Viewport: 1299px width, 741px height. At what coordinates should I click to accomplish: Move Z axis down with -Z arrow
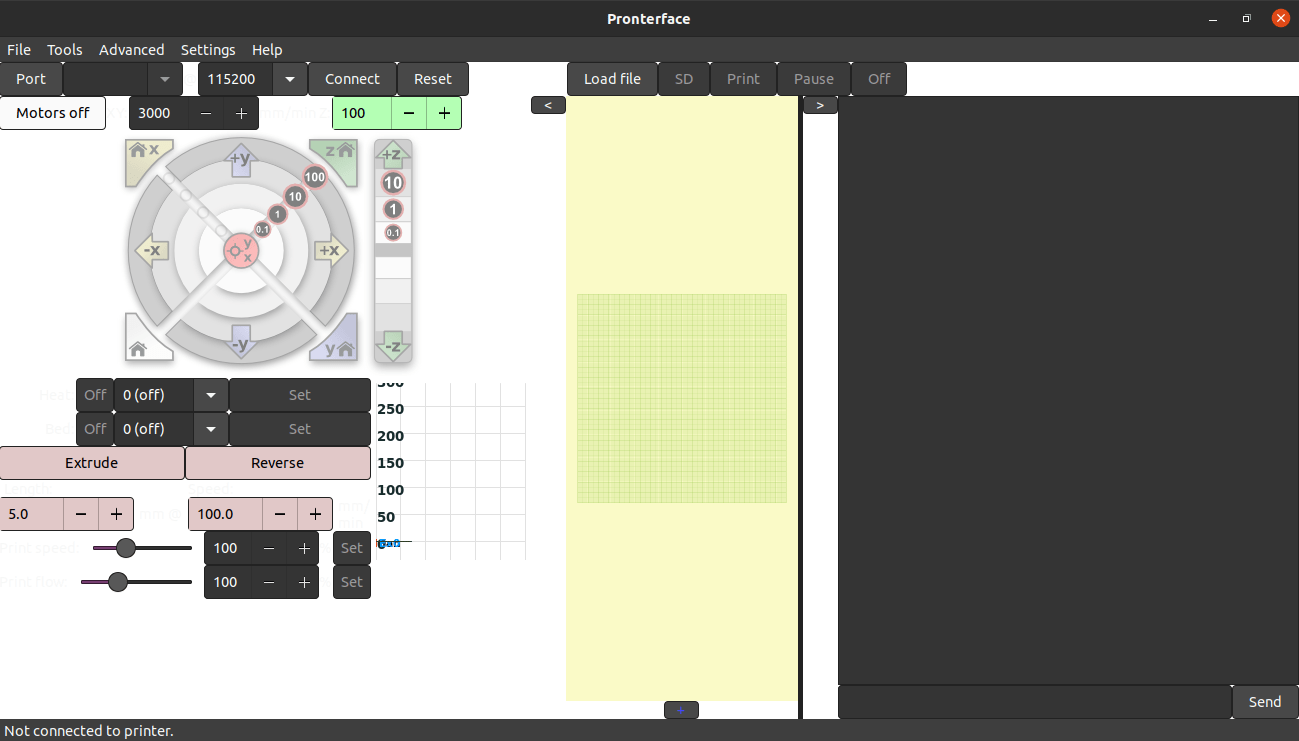pos(393,345)
